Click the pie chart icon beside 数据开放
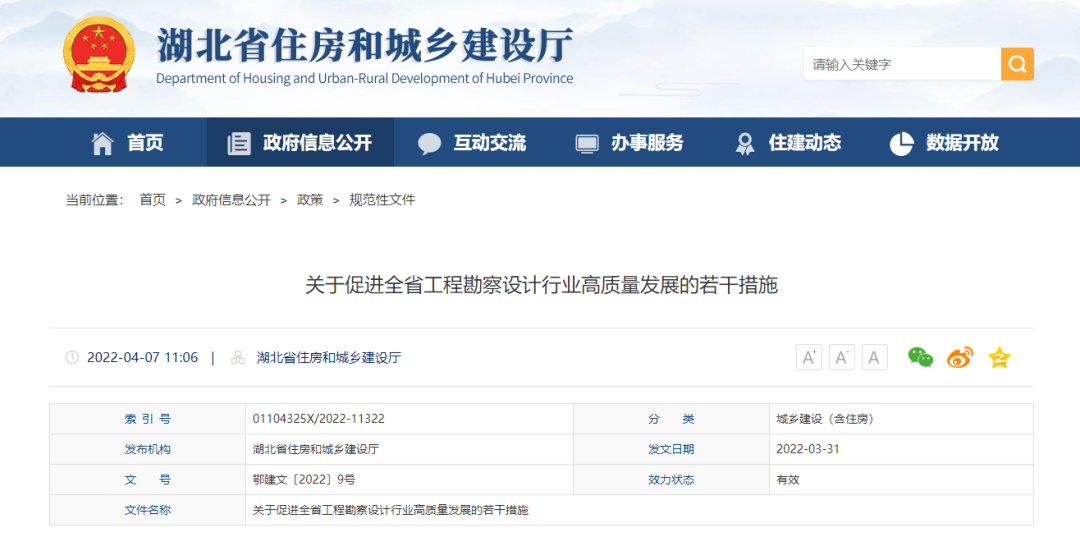 tap(902, 143)
